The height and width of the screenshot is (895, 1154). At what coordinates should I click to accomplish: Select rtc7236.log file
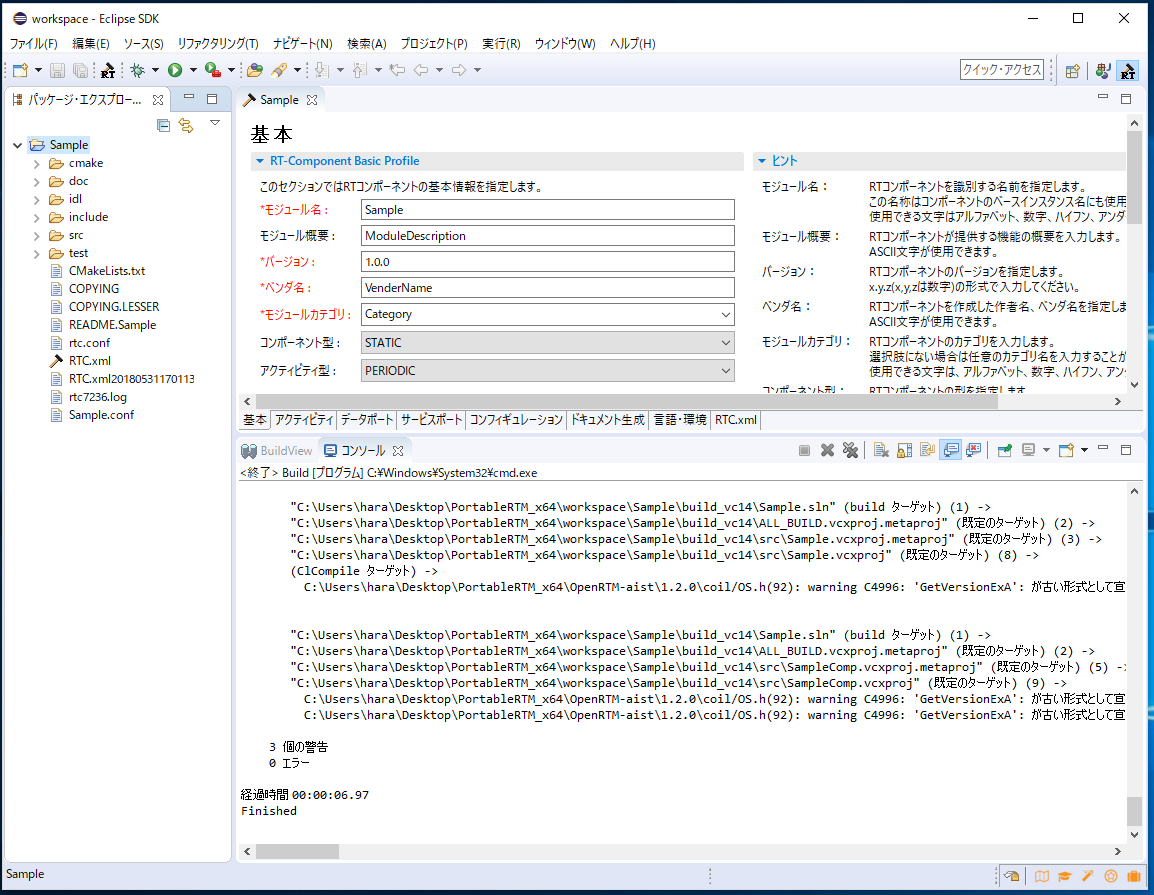tap(97, 397)
